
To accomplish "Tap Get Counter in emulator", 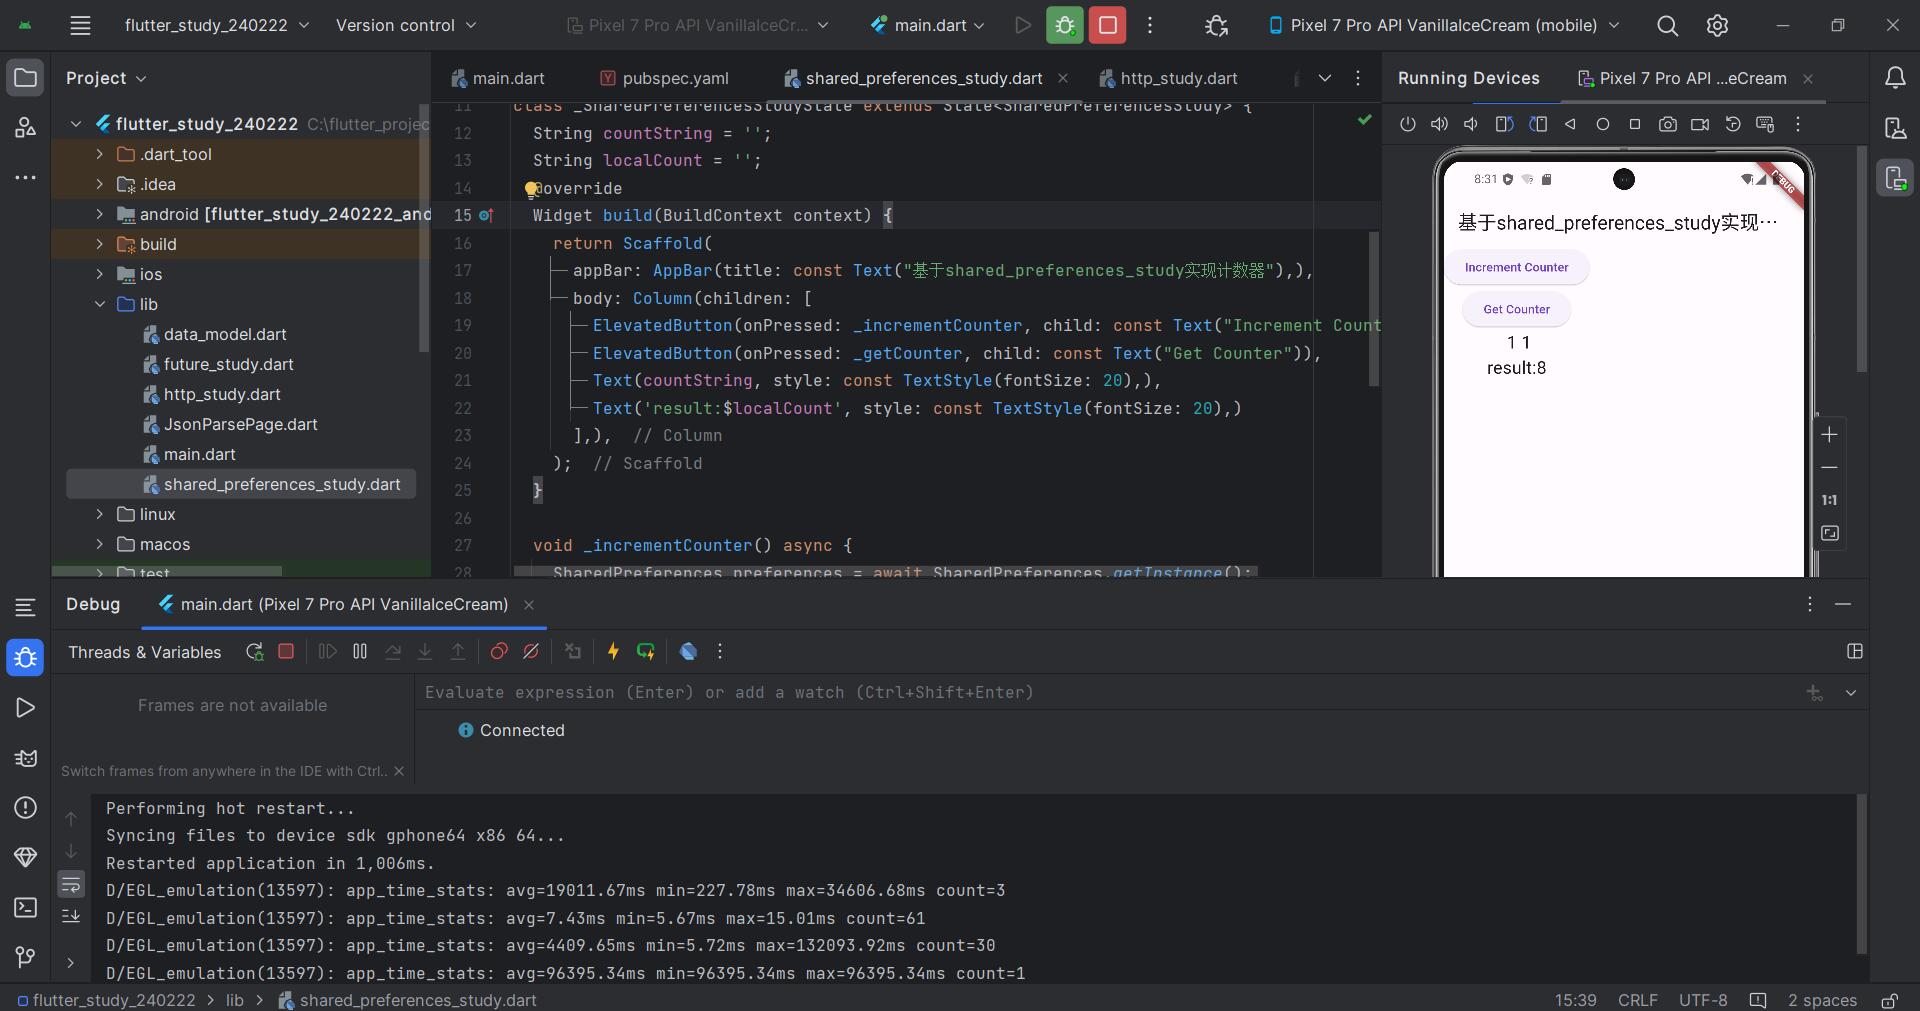I will [1516, 309].
